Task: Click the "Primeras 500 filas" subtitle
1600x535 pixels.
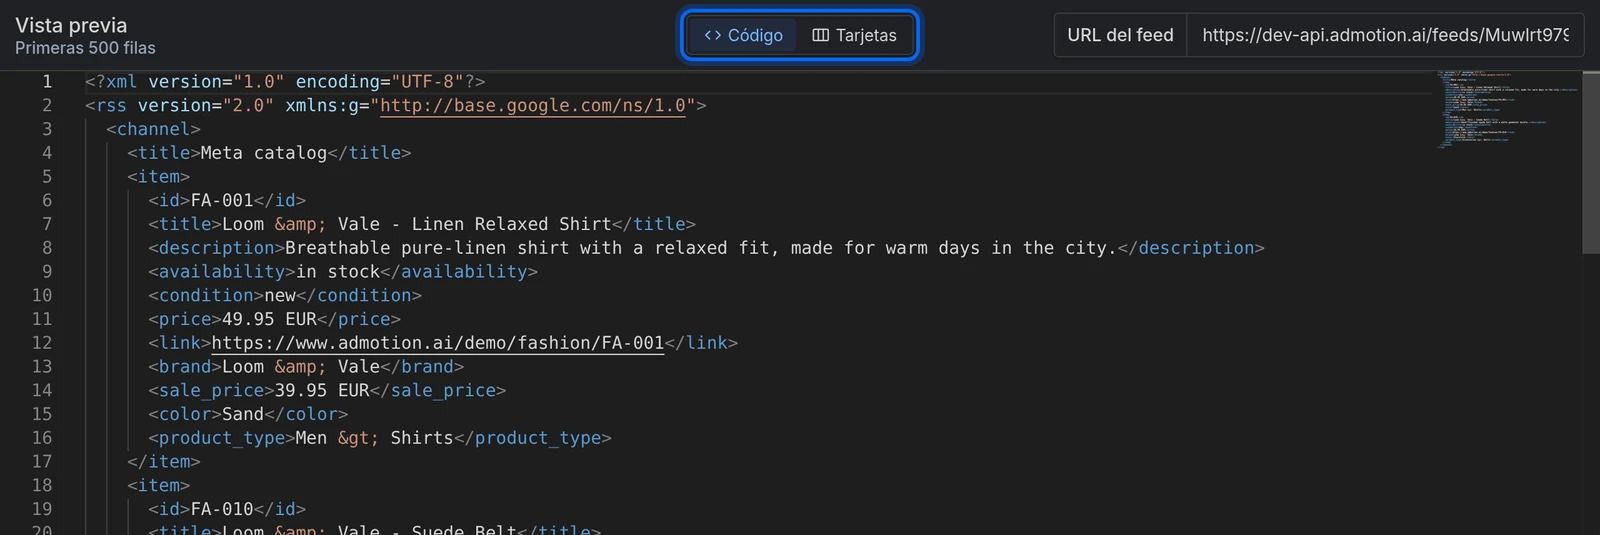Action: point(85,48)
